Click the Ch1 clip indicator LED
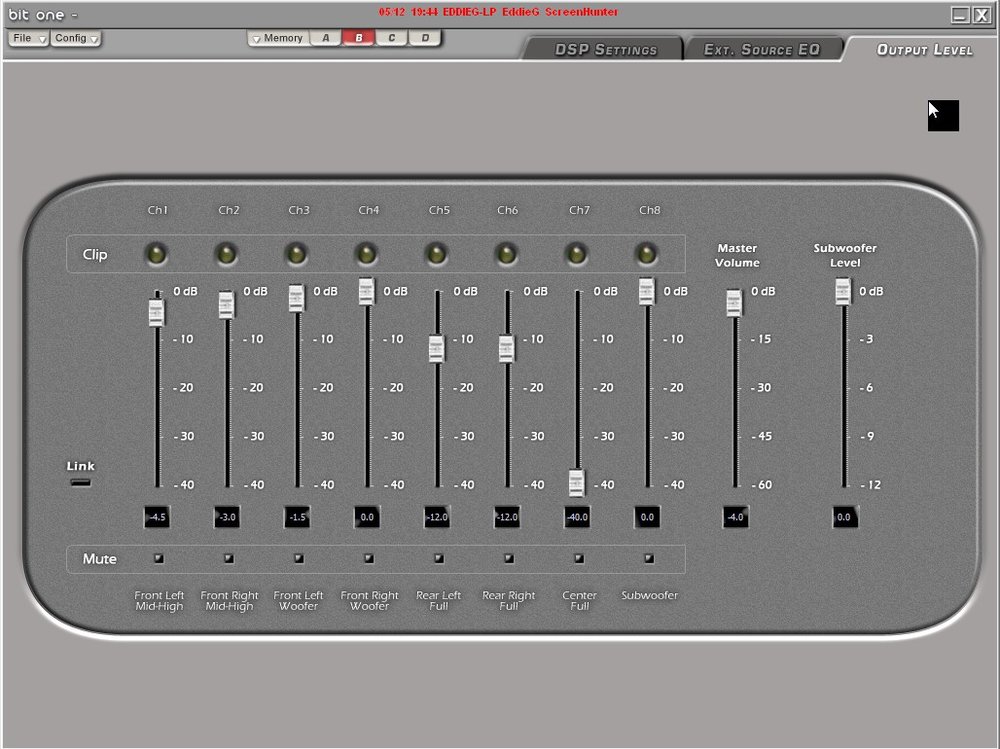This screenshot has width=1000, height=749. 156,255
